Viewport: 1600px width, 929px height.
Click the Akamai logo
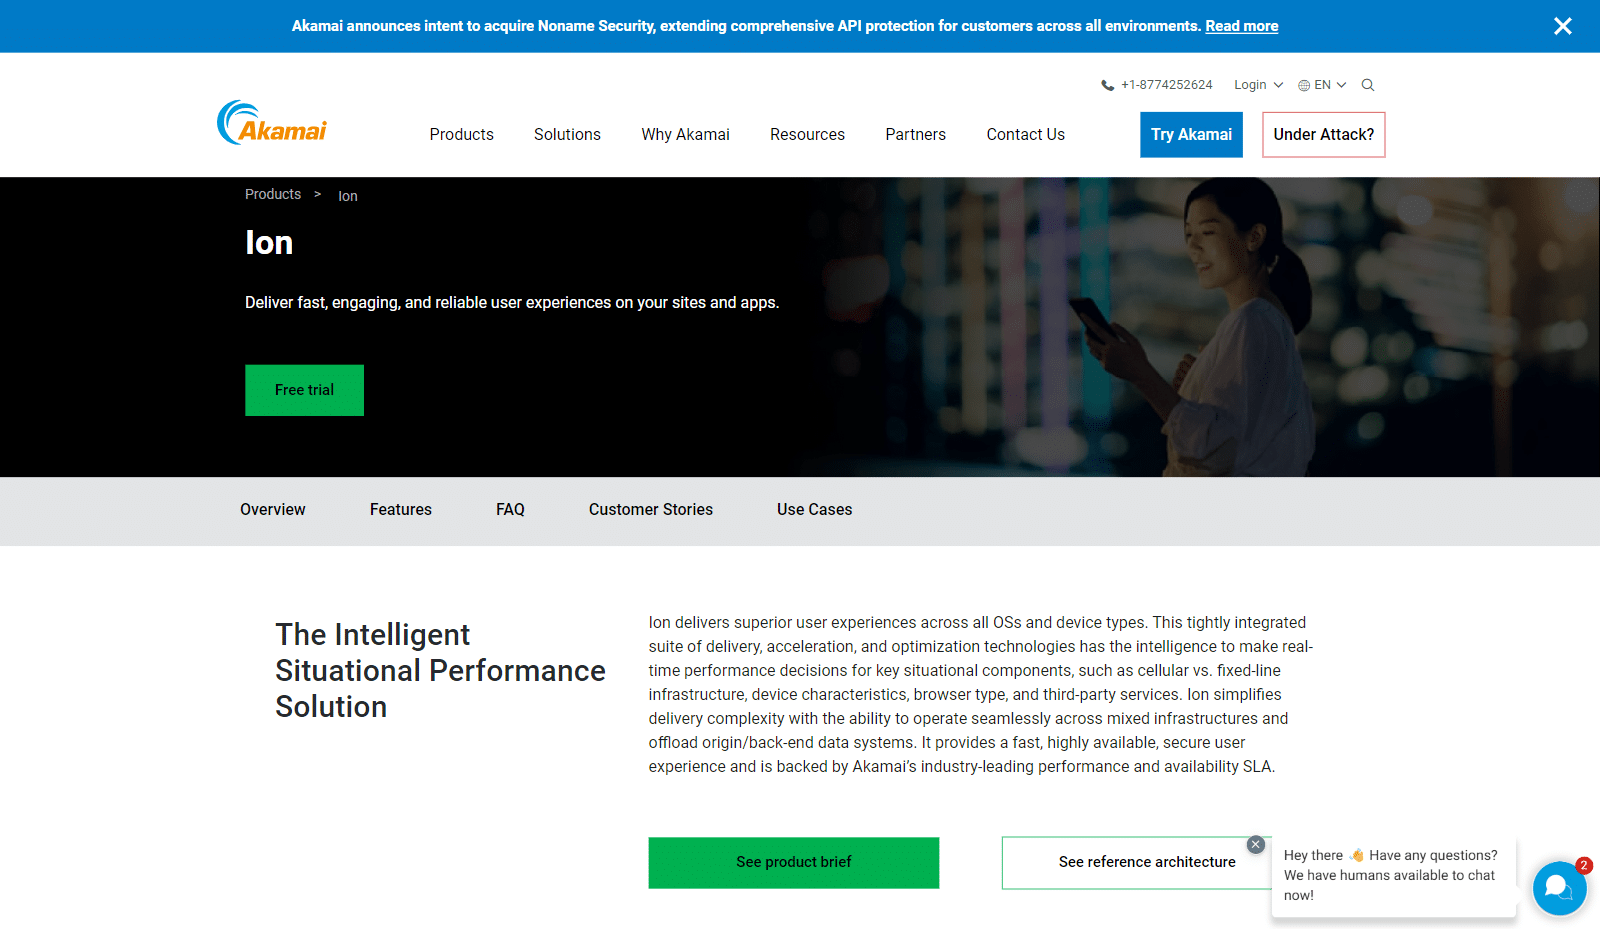pyautogui.click(x=272, y=123)
